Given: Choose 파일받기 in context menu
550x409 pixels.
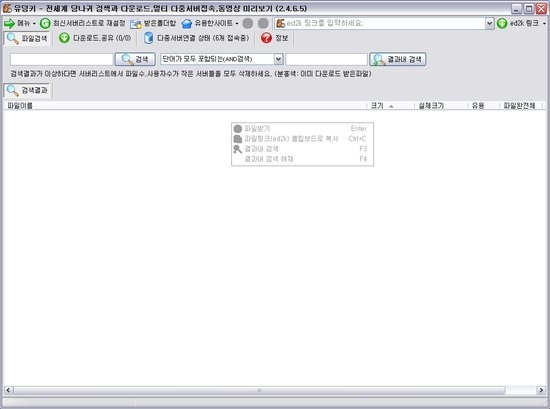Looking at the screenshot, I should 302,129.
